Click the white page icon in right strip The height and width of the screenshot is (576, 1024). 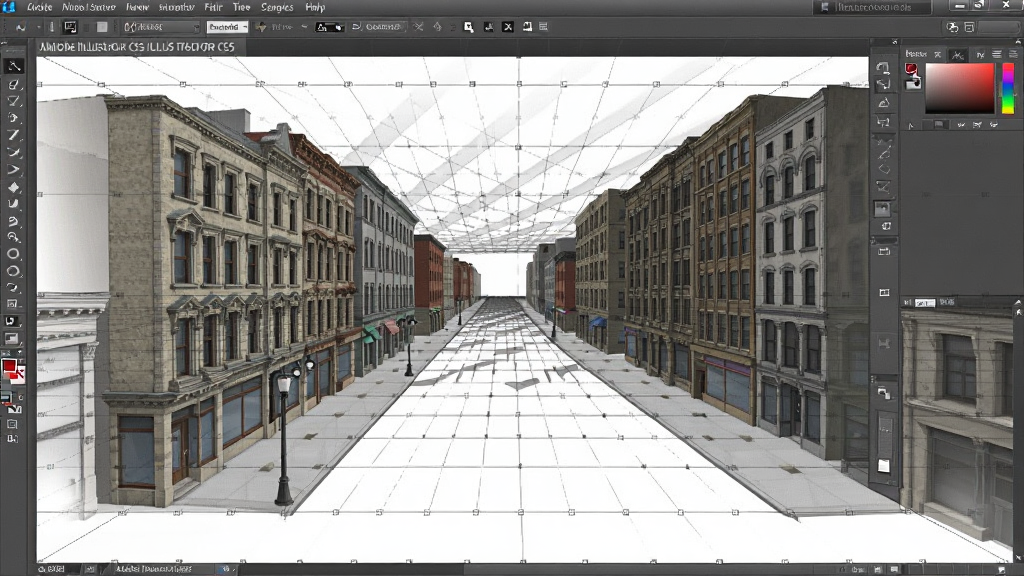(884, 466)
